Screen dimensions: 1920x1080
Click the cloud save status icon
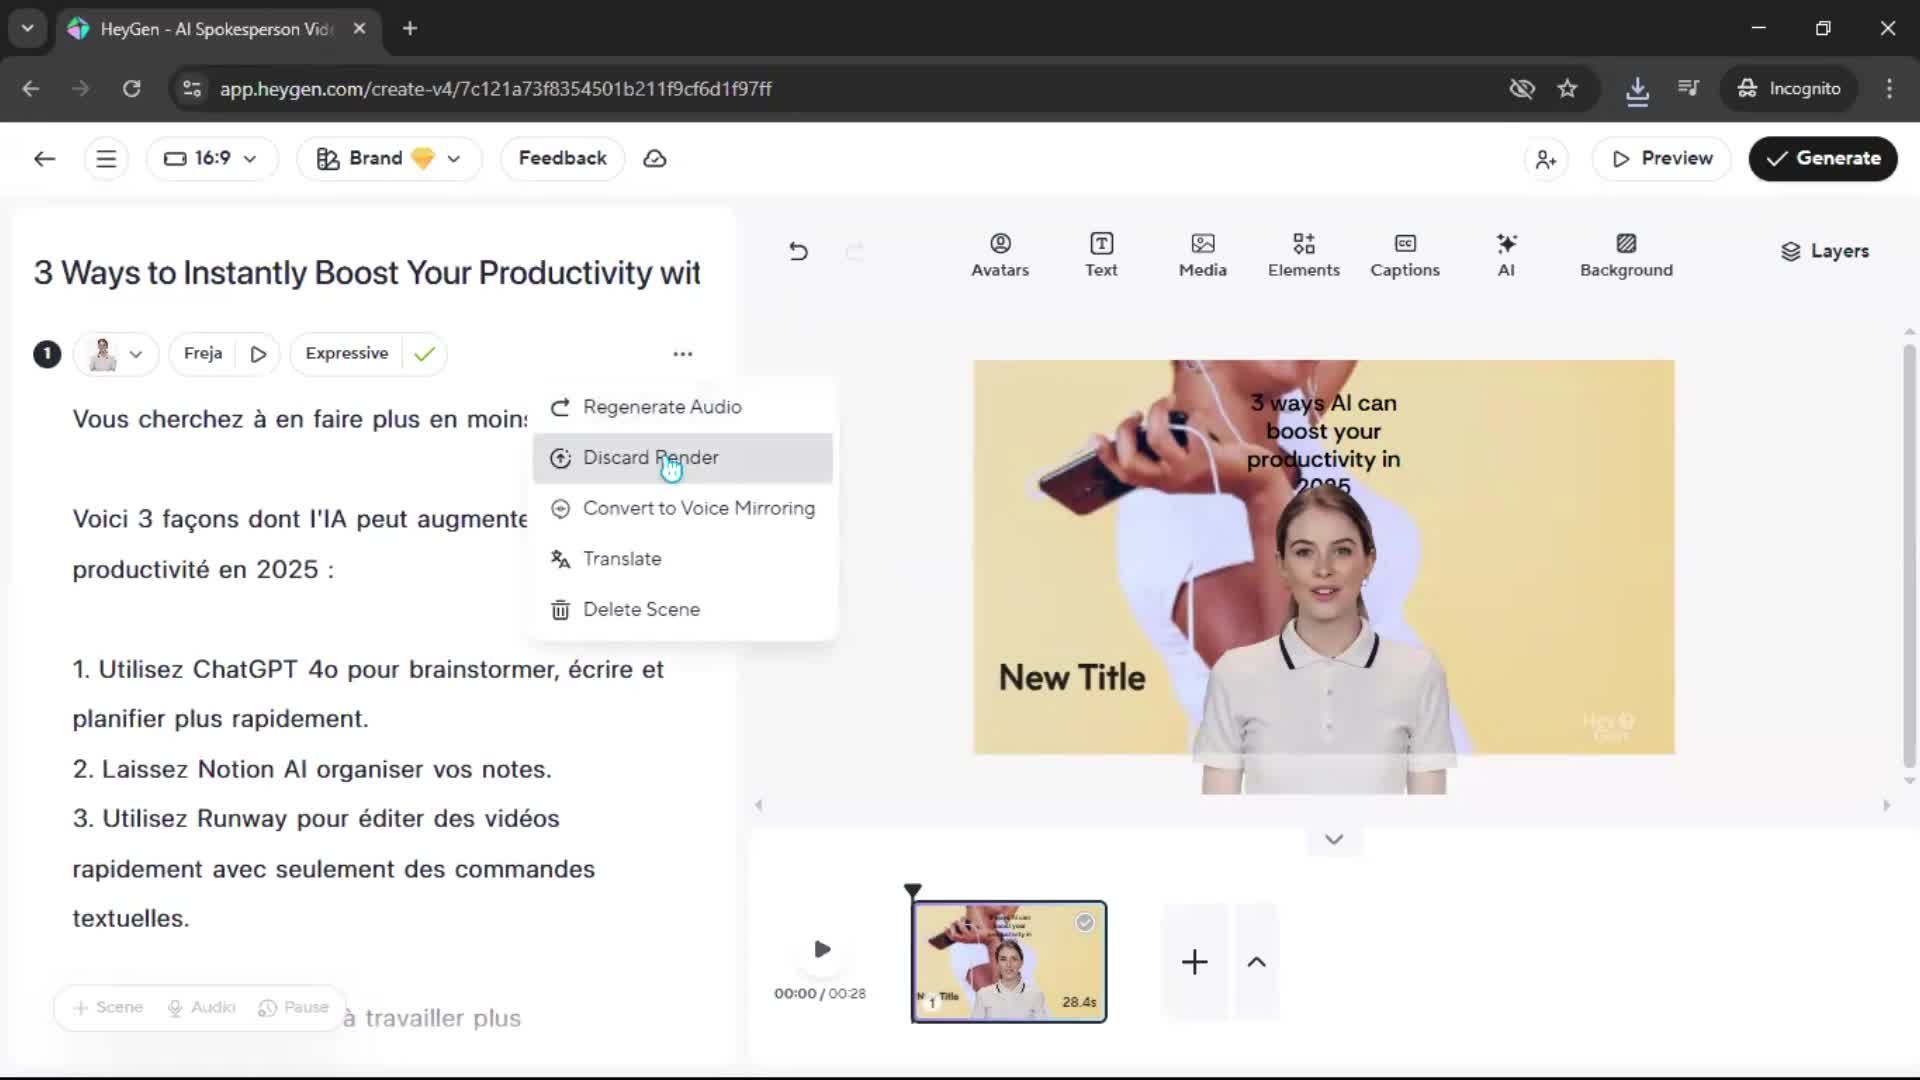tap(655, 159)
